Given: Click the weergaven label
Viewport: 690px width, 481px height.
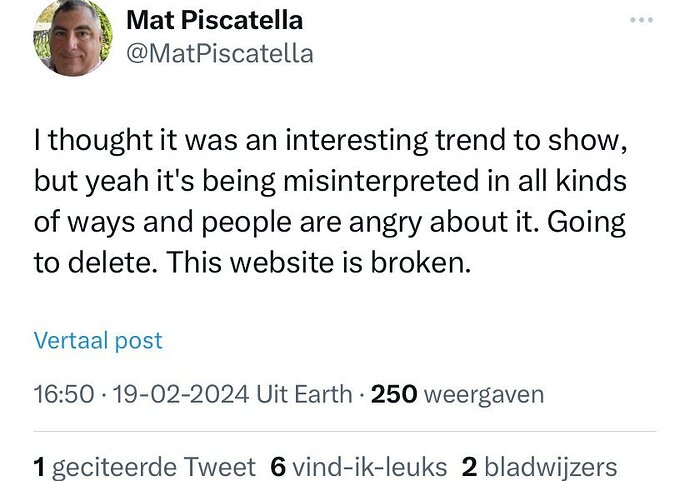Looking at the screenshot, I should coord(484,395).
